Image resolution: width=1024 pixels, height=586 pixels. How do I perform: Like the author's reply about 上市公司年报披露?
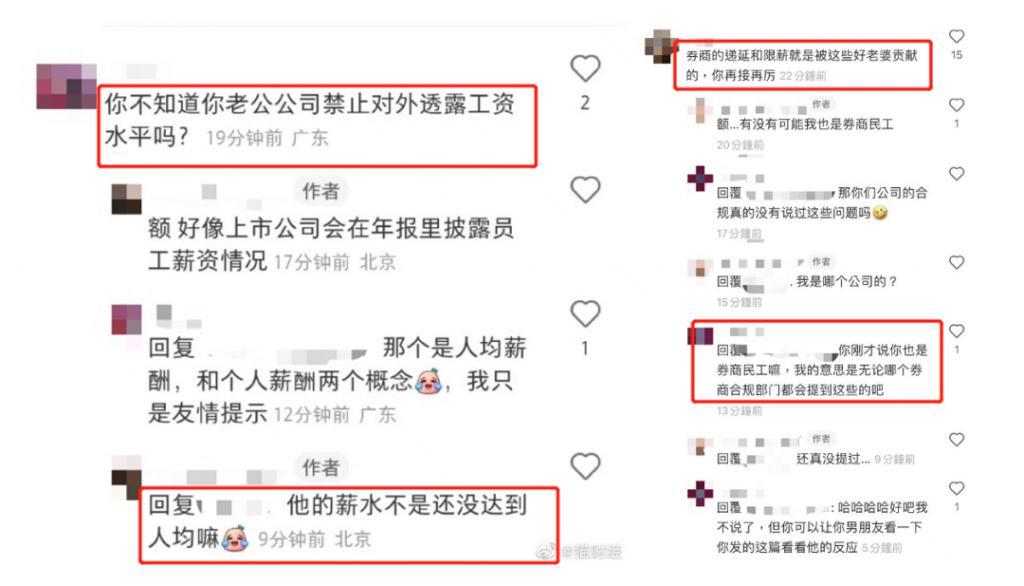point(585,190)
